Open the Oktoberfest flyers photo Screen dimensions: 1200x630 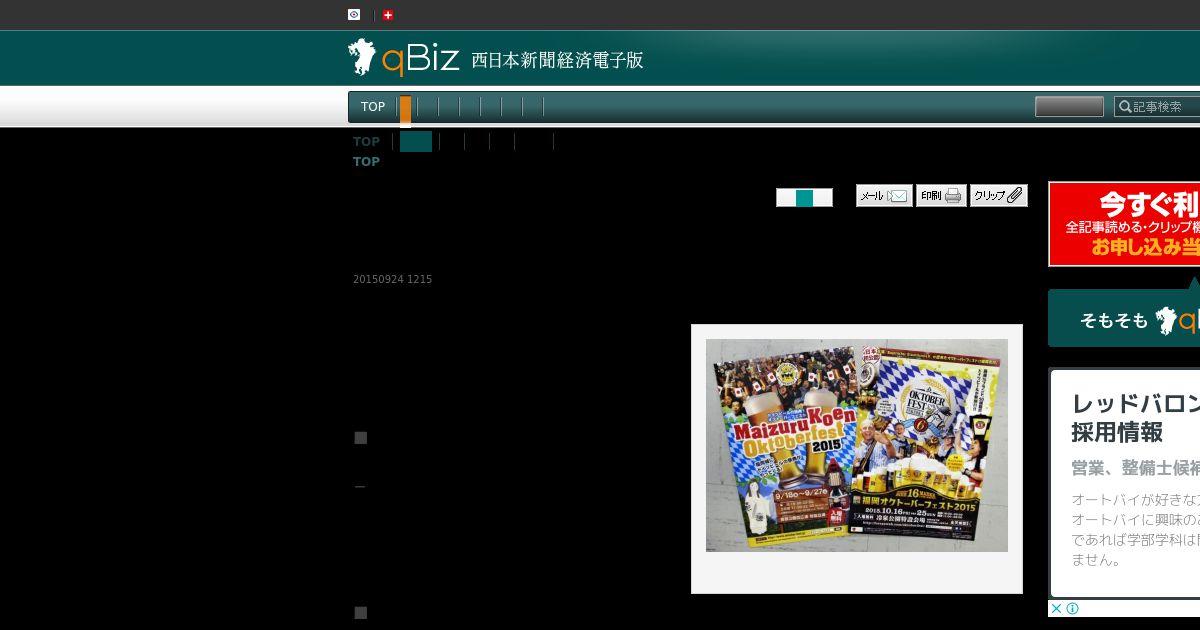(x=857, y=445)
